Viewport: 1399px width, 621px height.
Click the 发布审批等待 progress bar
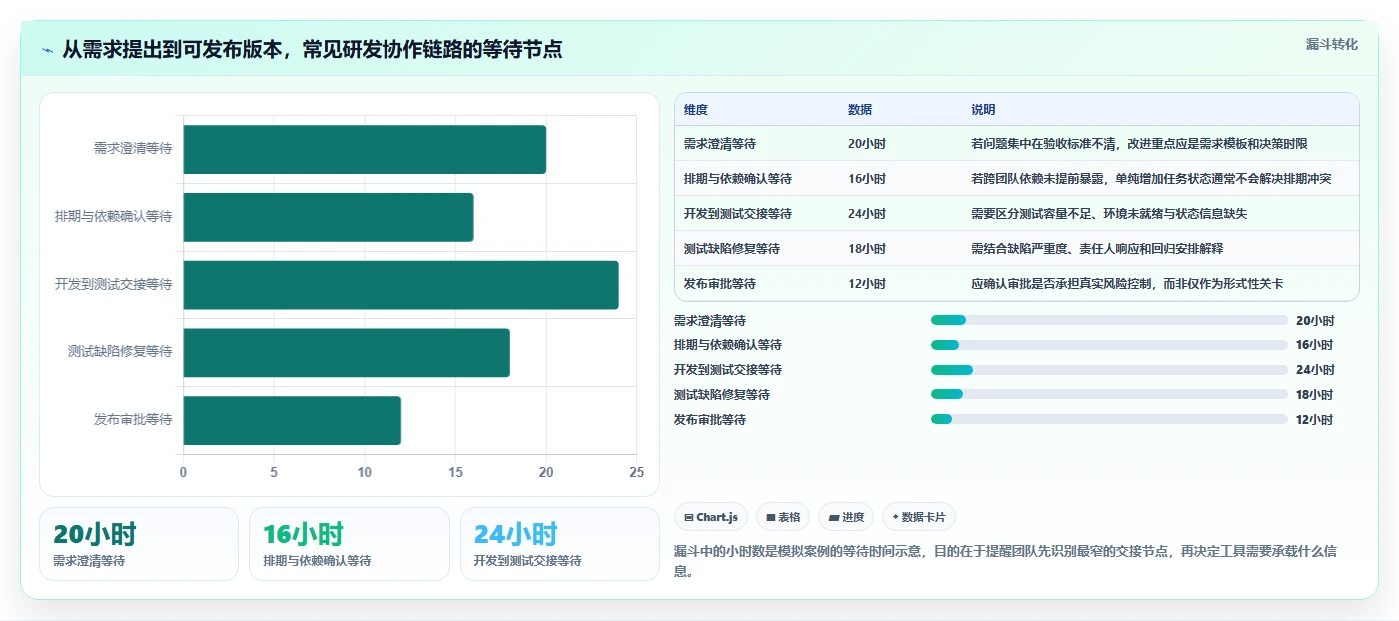[1109, 419]
